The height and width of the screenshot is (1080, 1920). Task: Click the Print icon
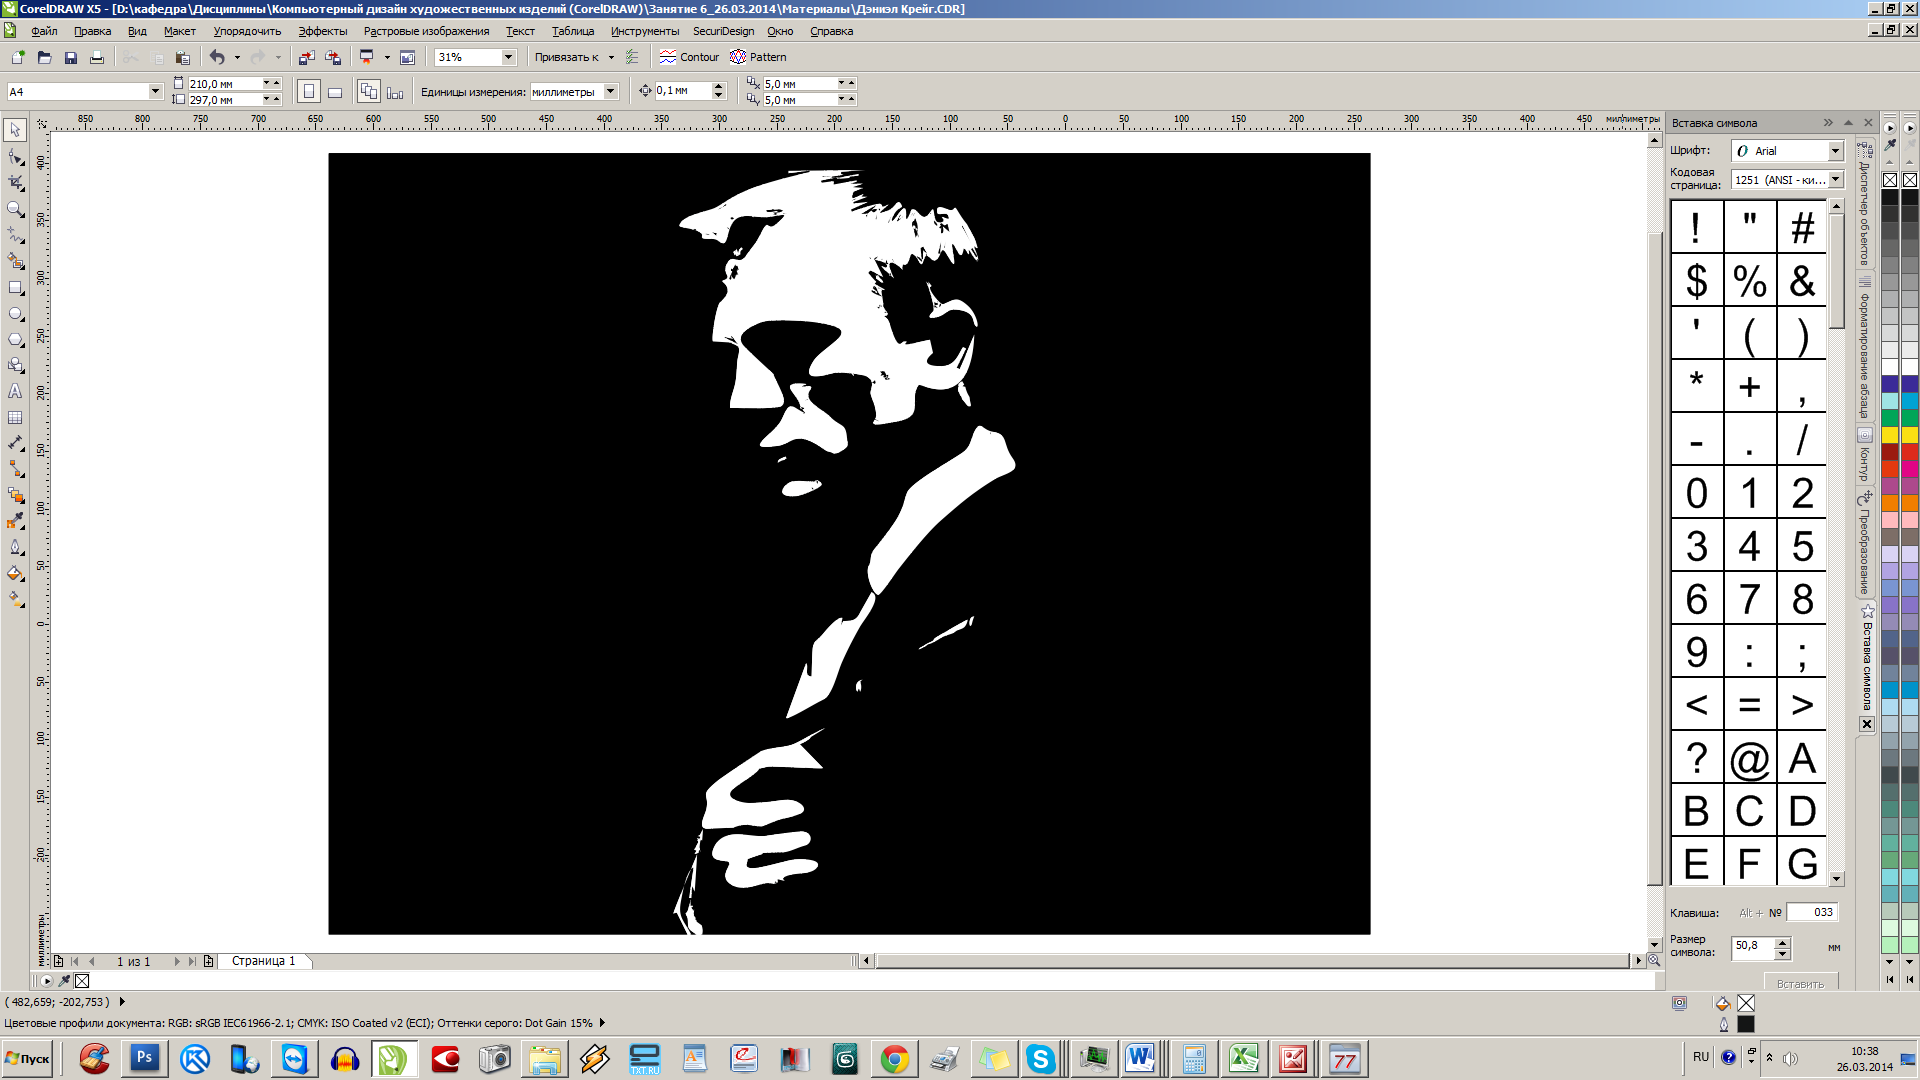[96, 57]
